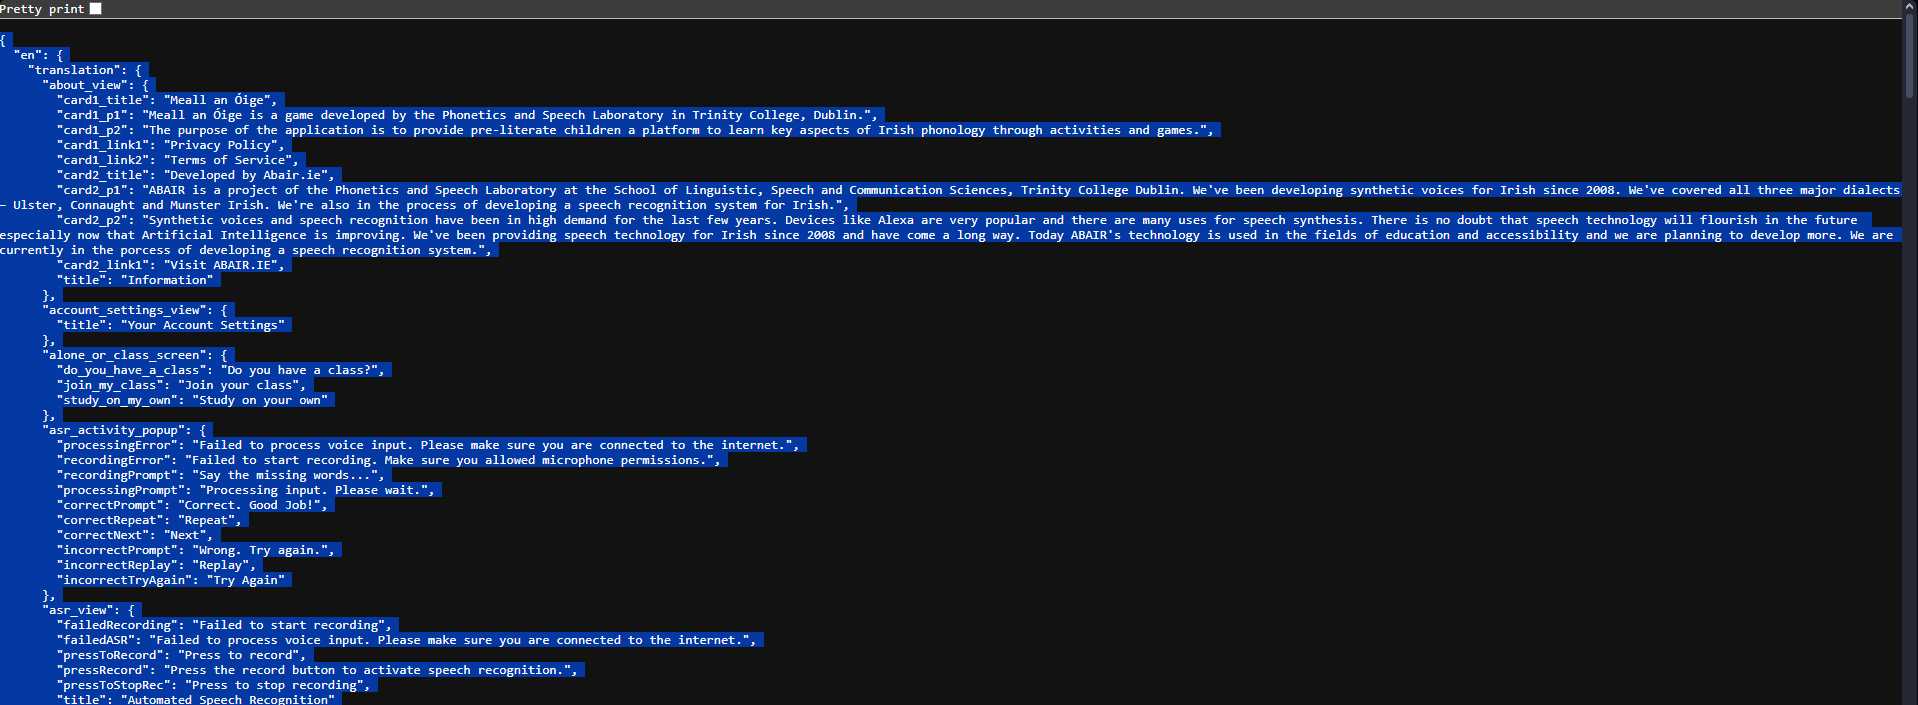Click the "Automated Speech Recognition" title value
This screenshot has width=1918, height=705.
tap(227, 699)
